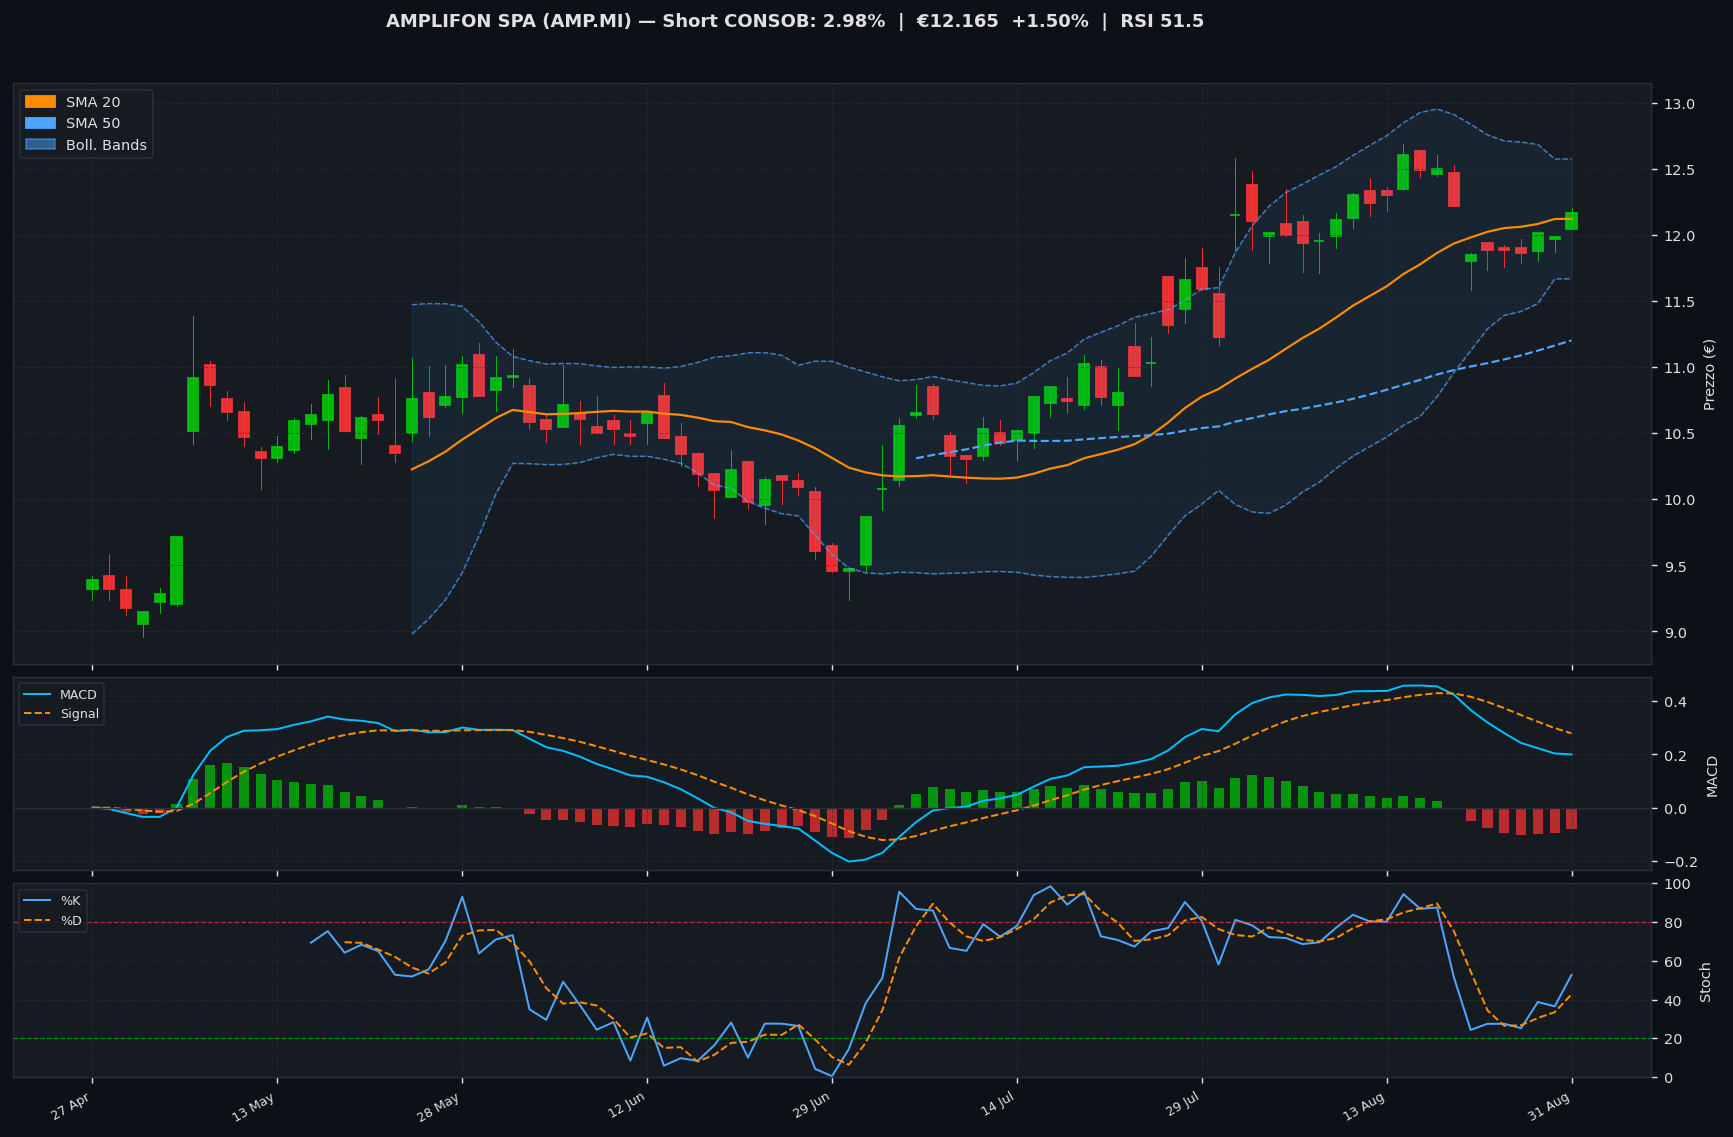This screenshot has height=1137, width=1733.
Task: Click the 60 stochastic axis tick
Action: [x=1672, y=962]
